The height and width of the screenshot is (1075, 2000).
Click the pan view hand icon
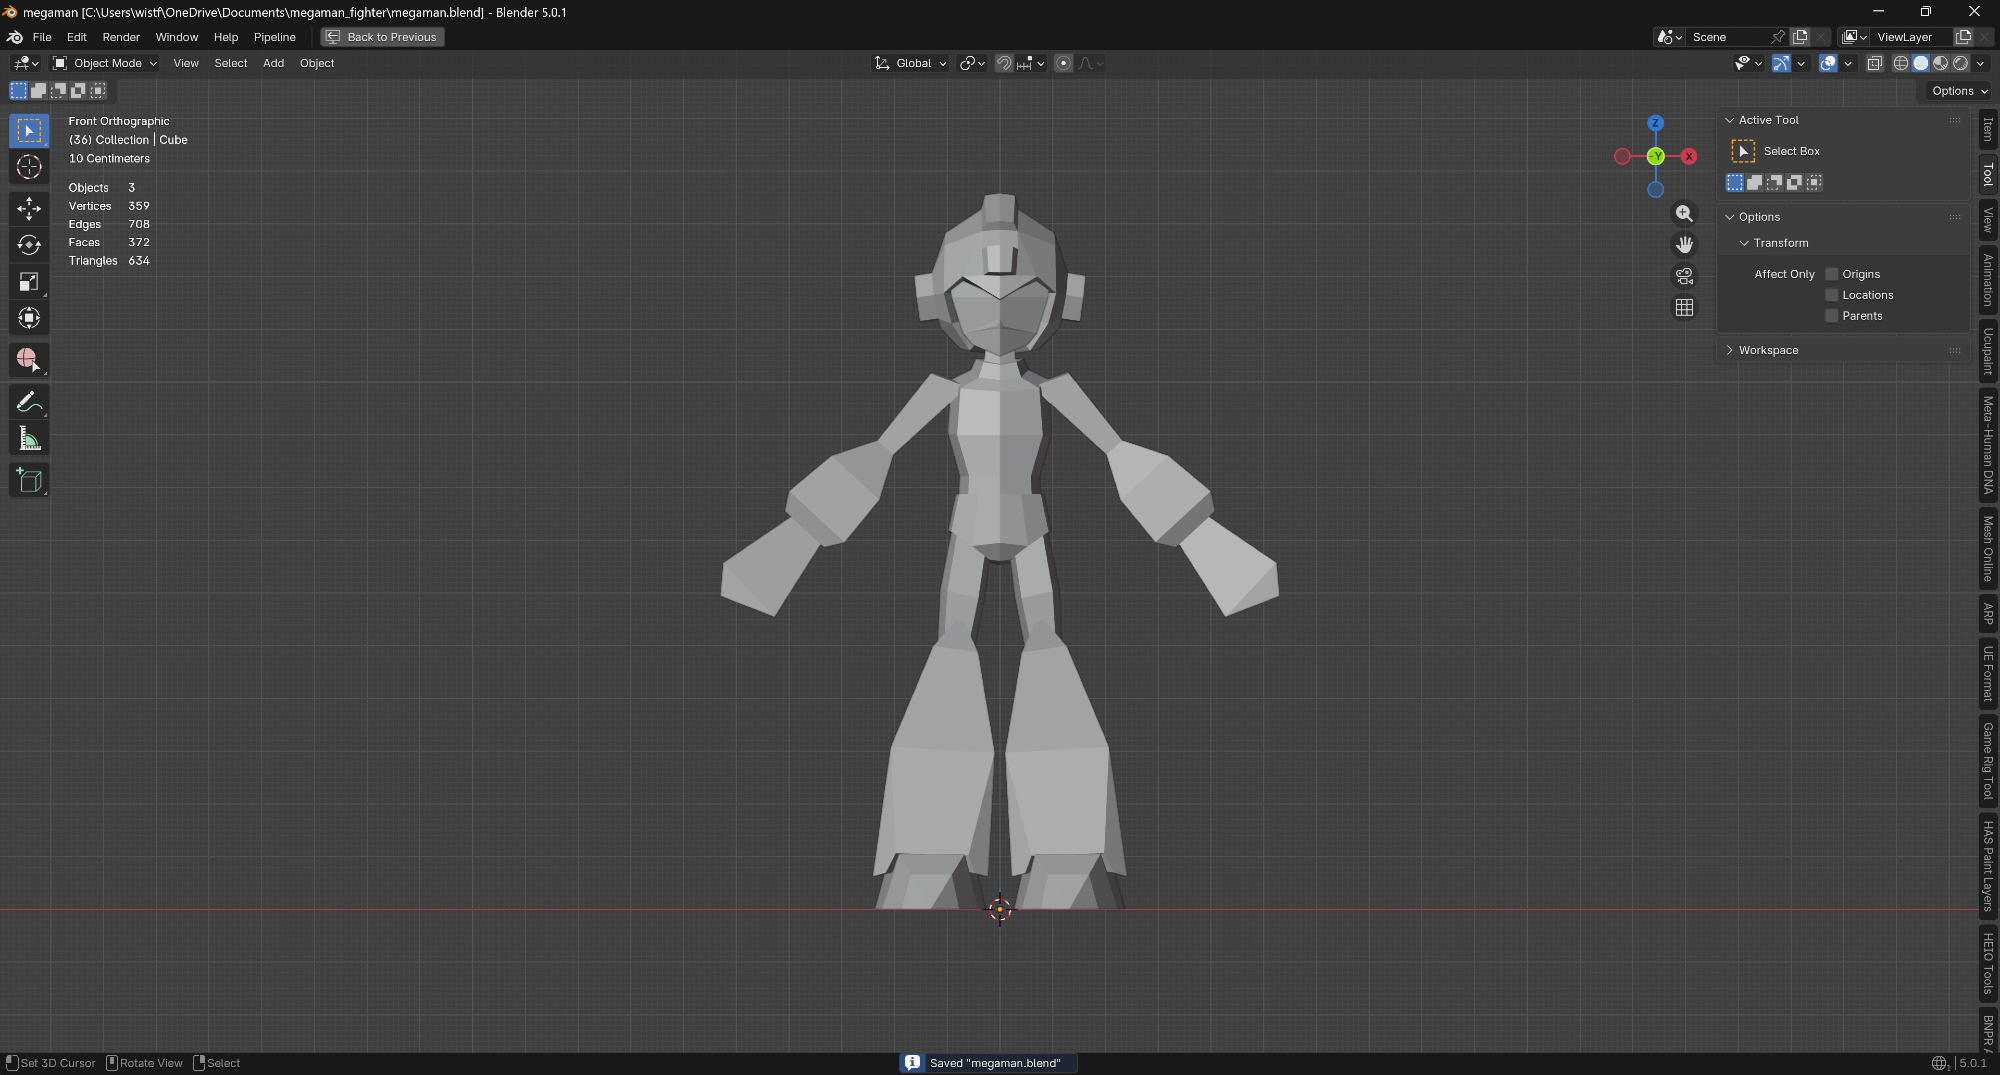(1685, 245)
